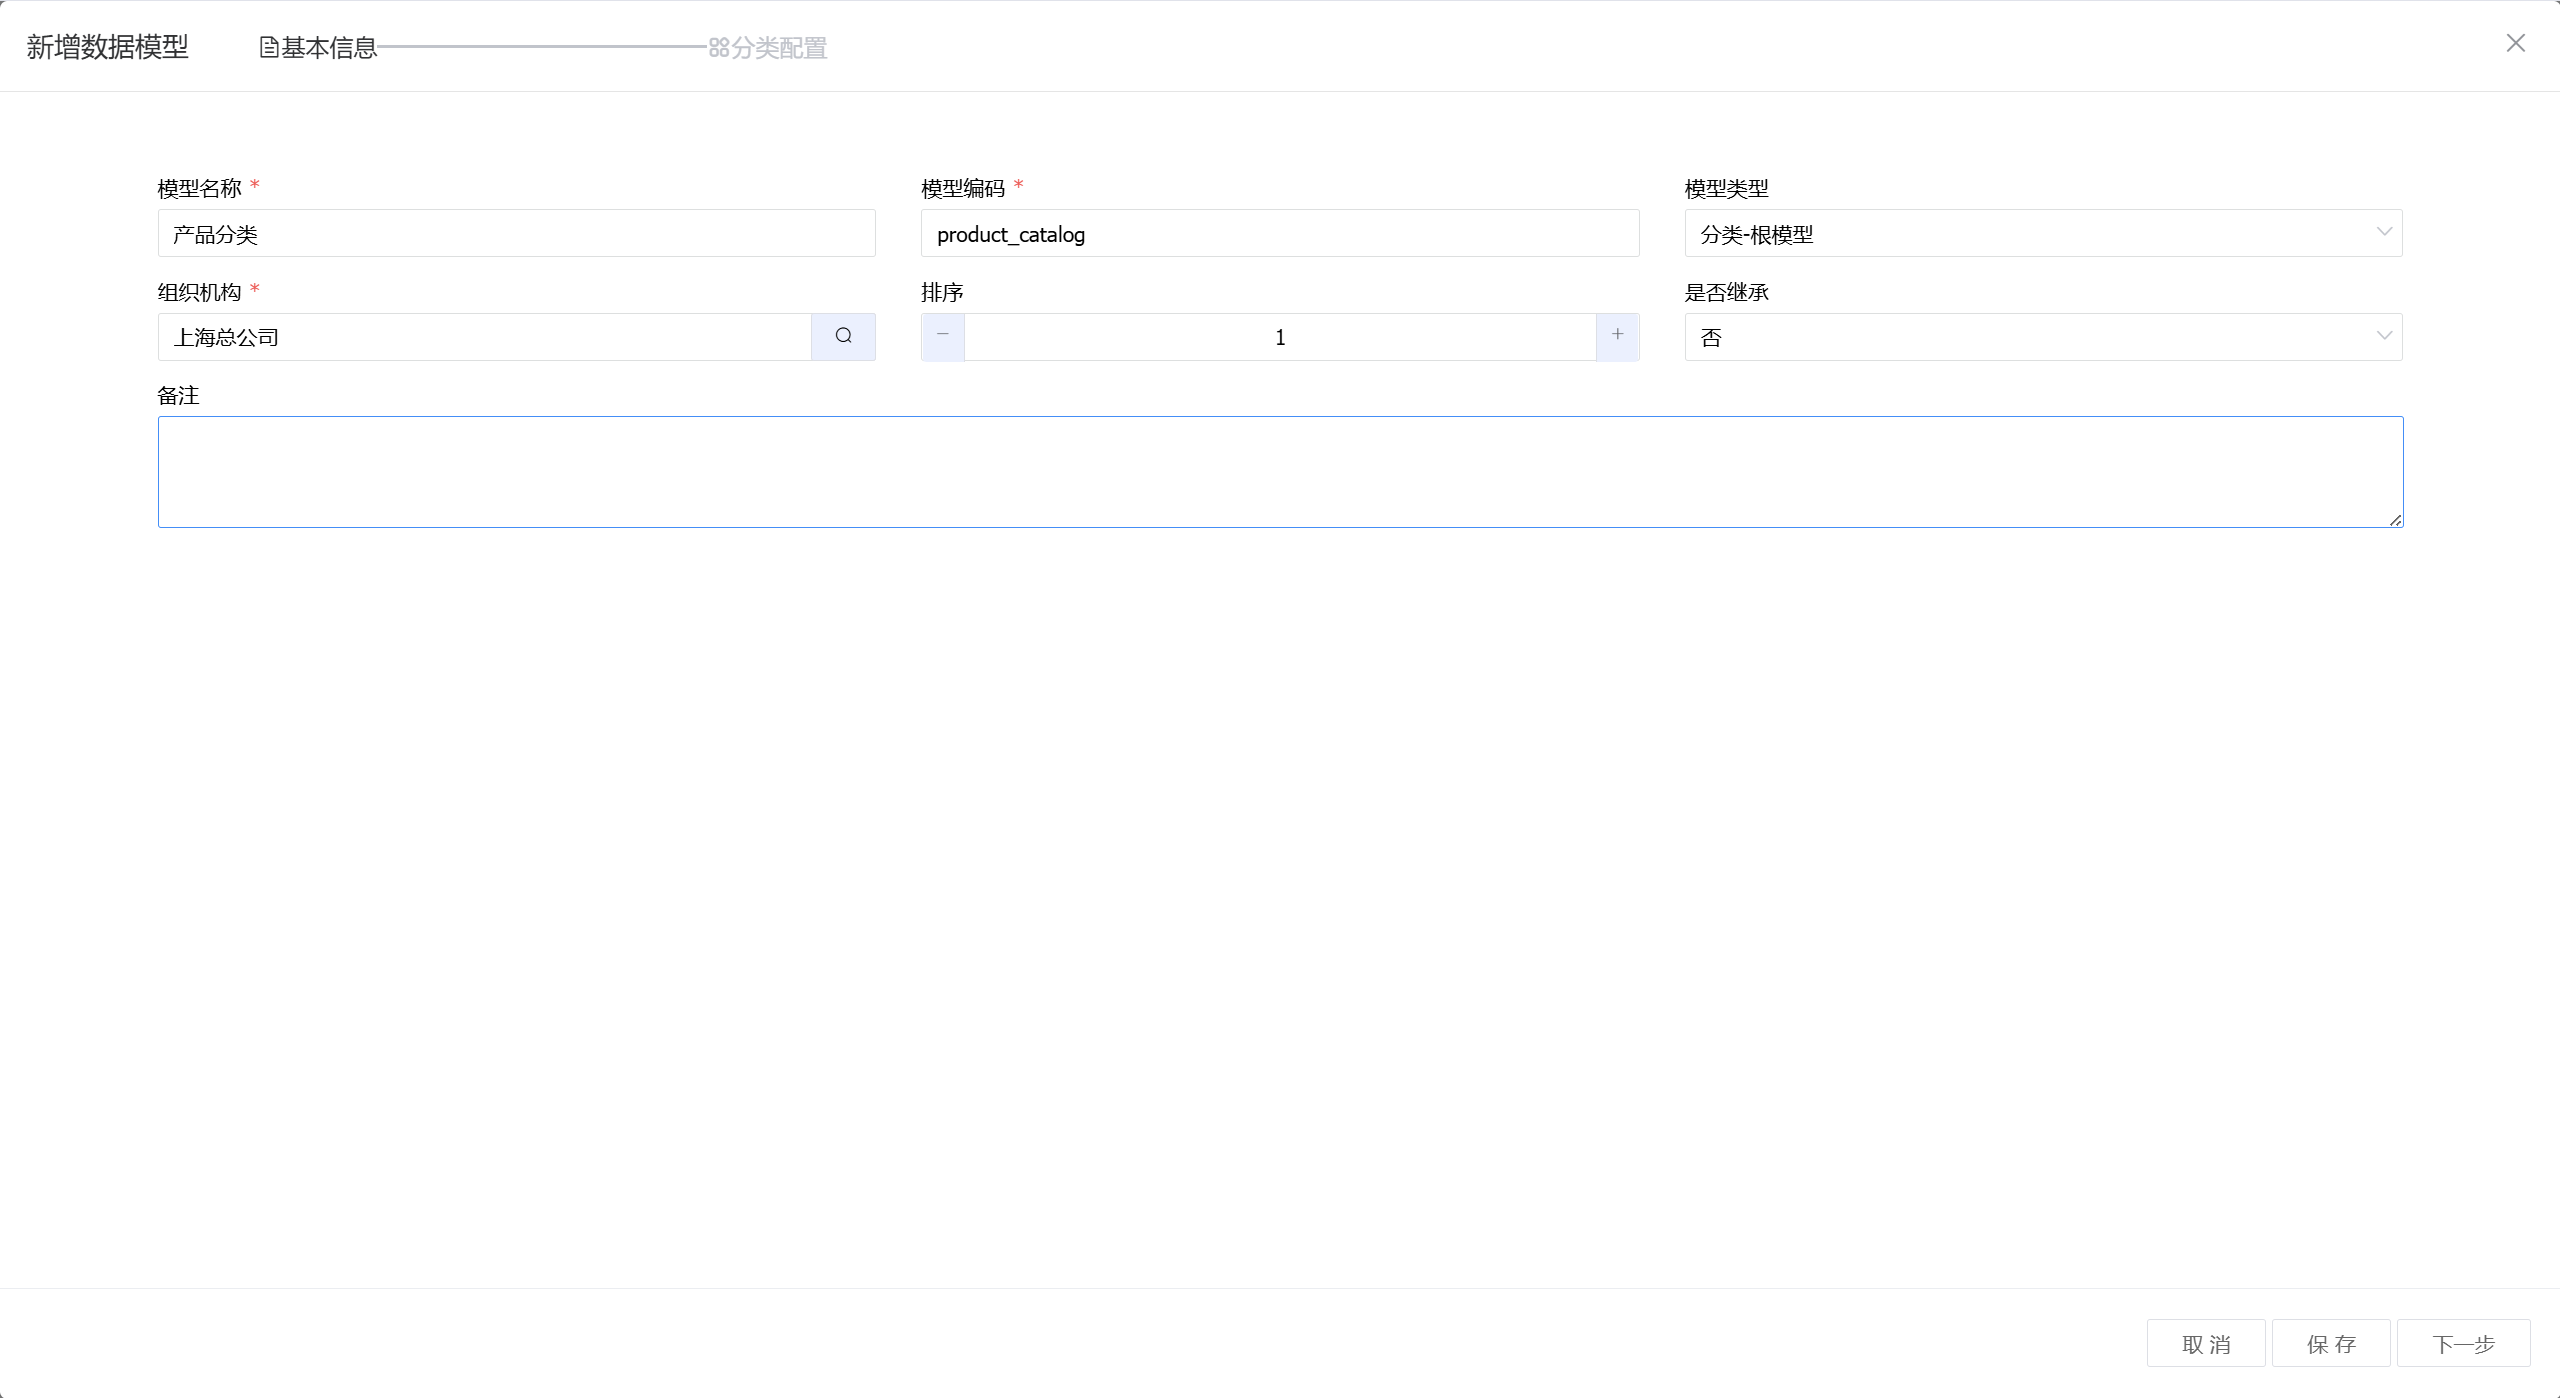The width and height of the screenshot is (2560, 1398).
Task: Click the 模型编码 product_catalog field
Action: (x=1279, y=233)
